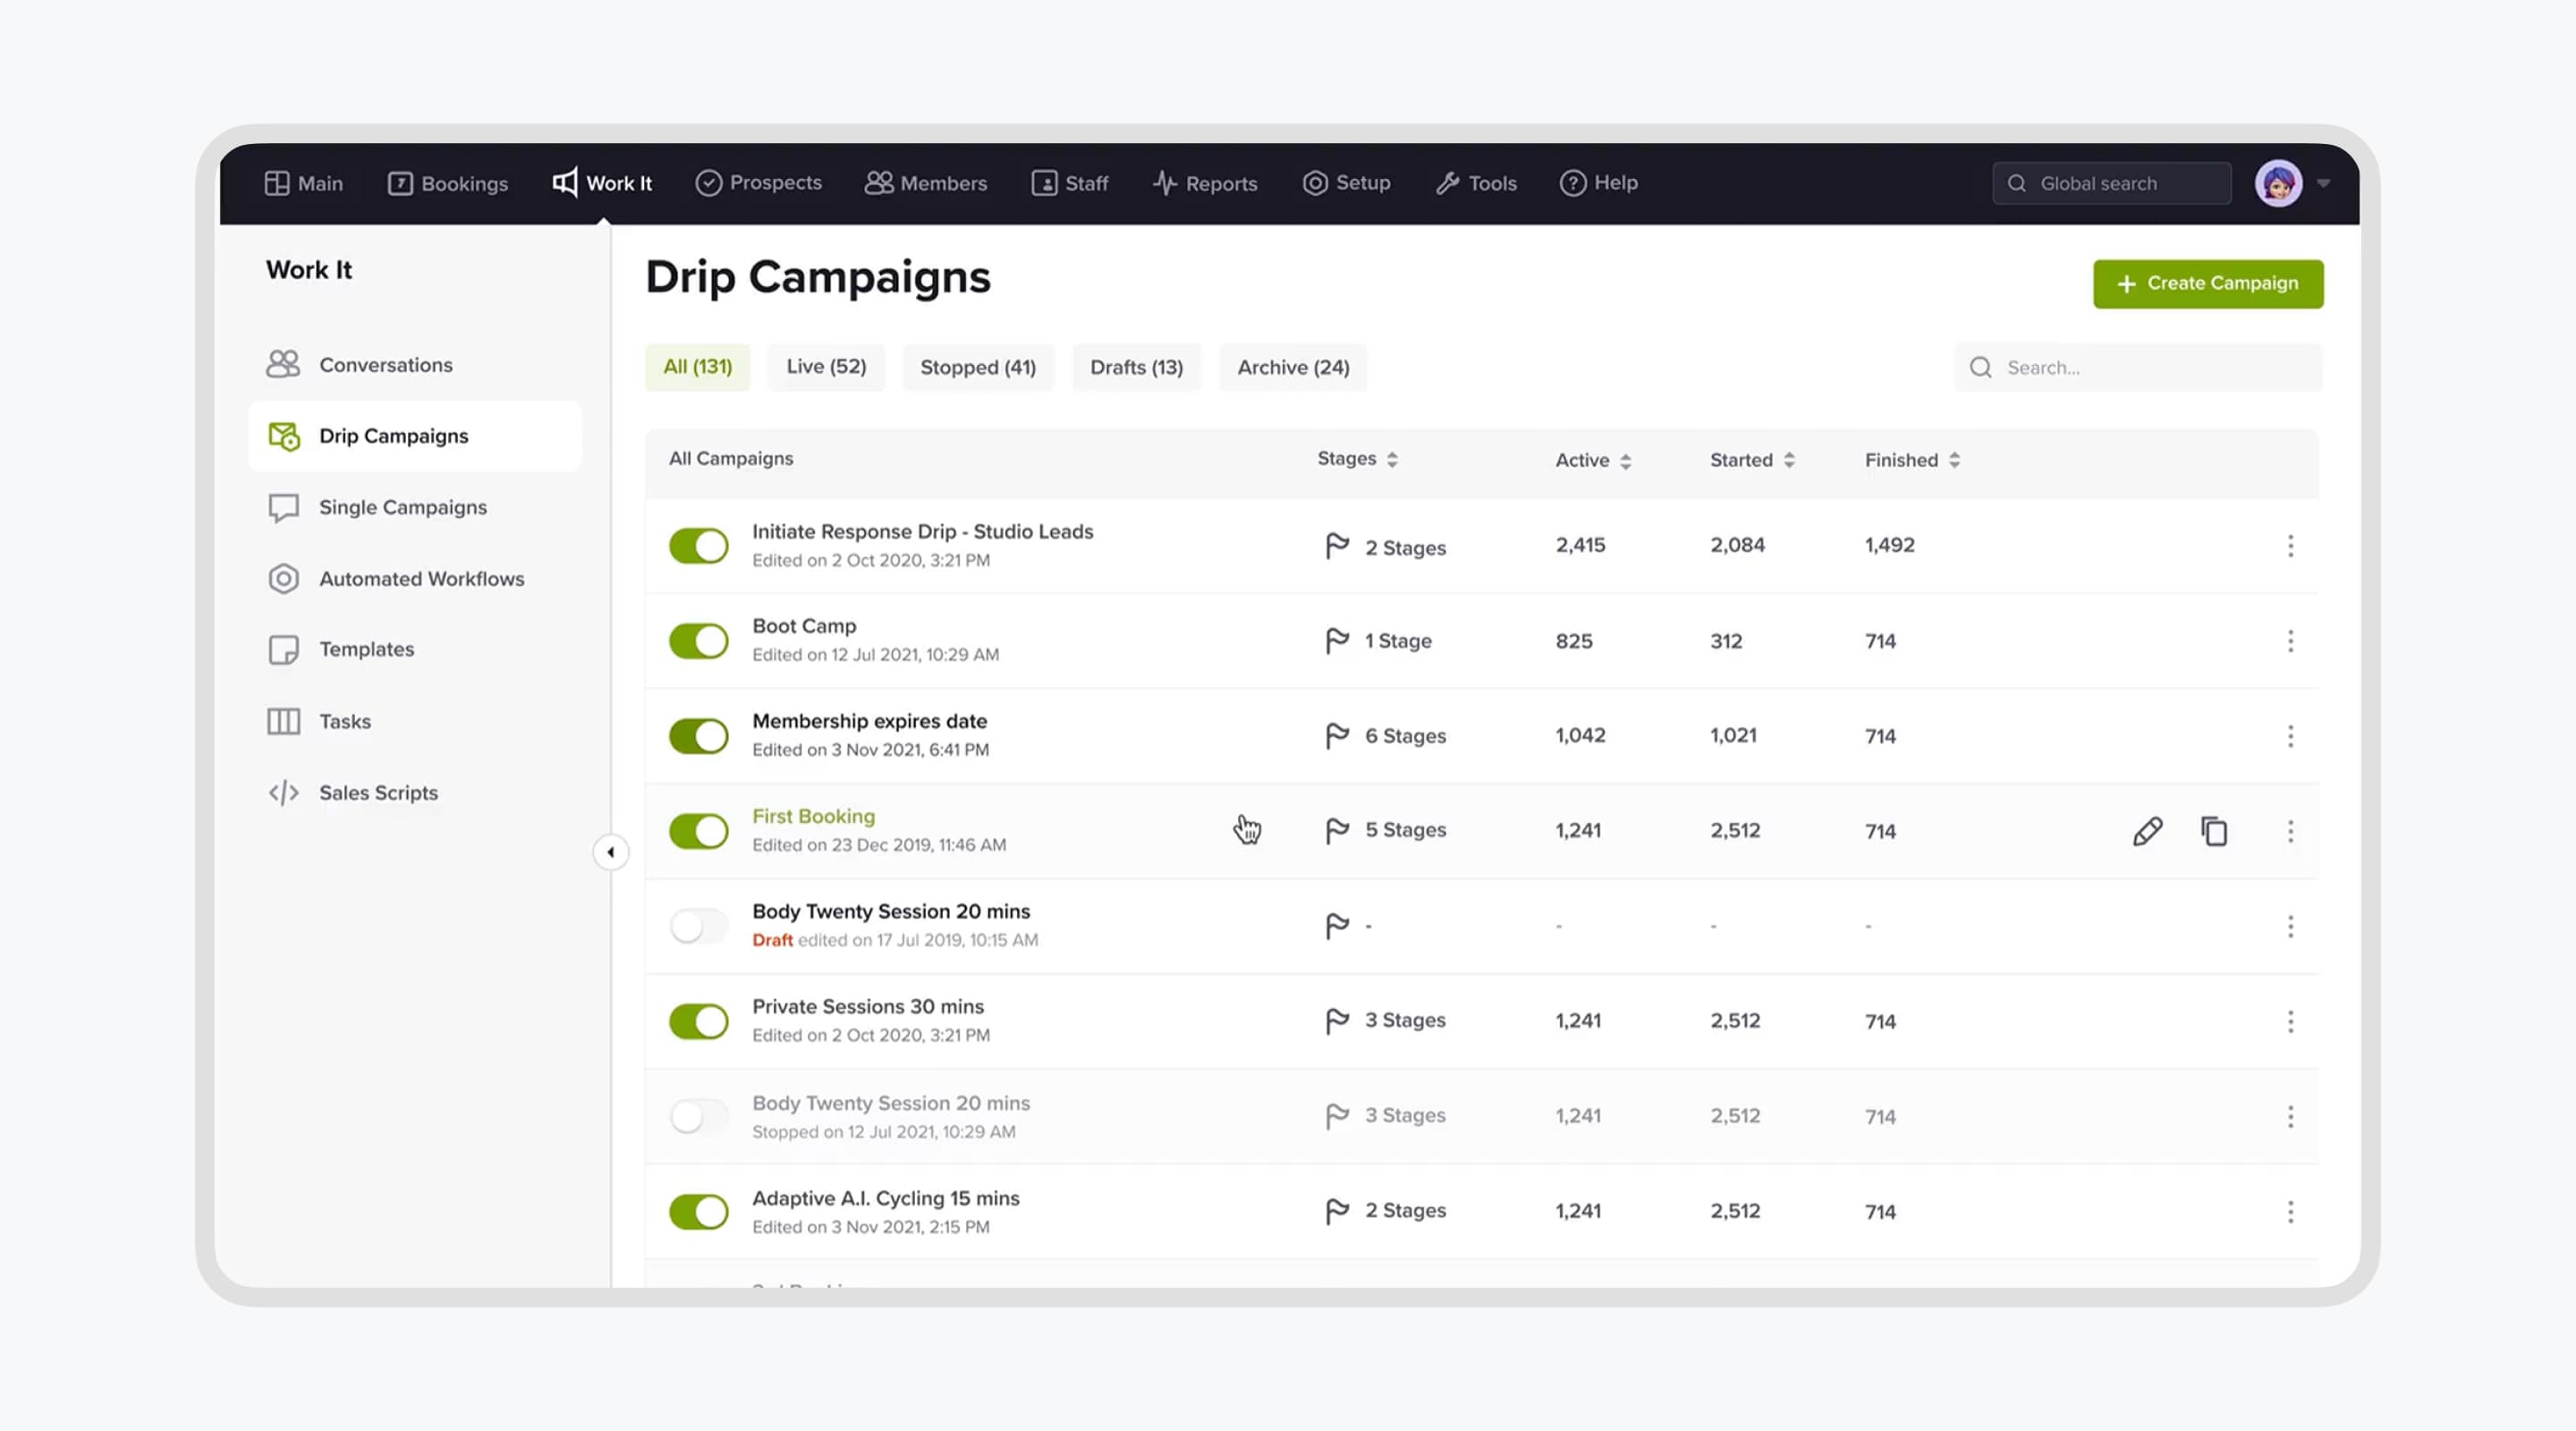
Task: Open more options for Membership expires date
Action: point(2291,736)
